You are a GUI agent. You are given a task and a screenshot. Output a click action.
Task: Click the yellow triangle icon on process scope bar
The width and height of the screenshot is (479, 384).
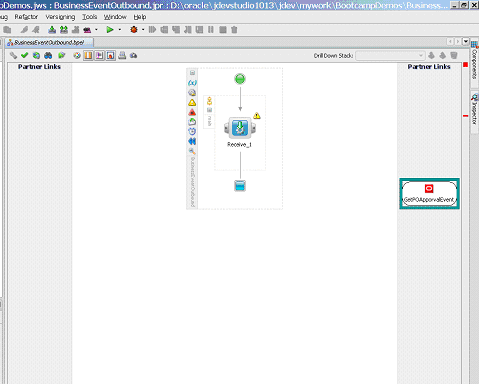point(192,102)
